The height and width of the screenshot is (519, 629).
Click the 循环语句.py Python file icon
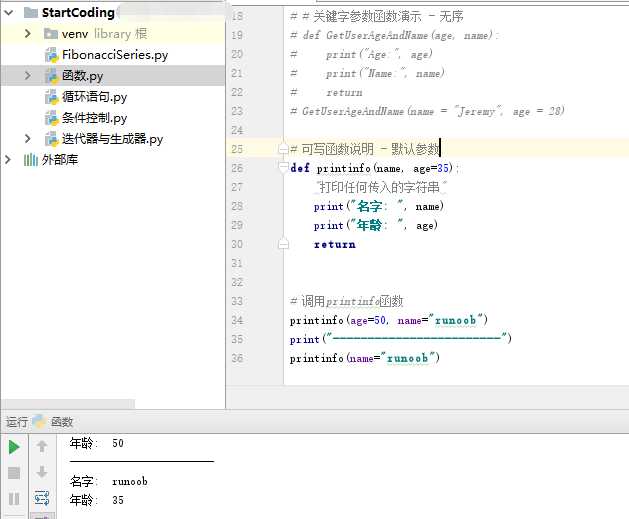[51, 97]
